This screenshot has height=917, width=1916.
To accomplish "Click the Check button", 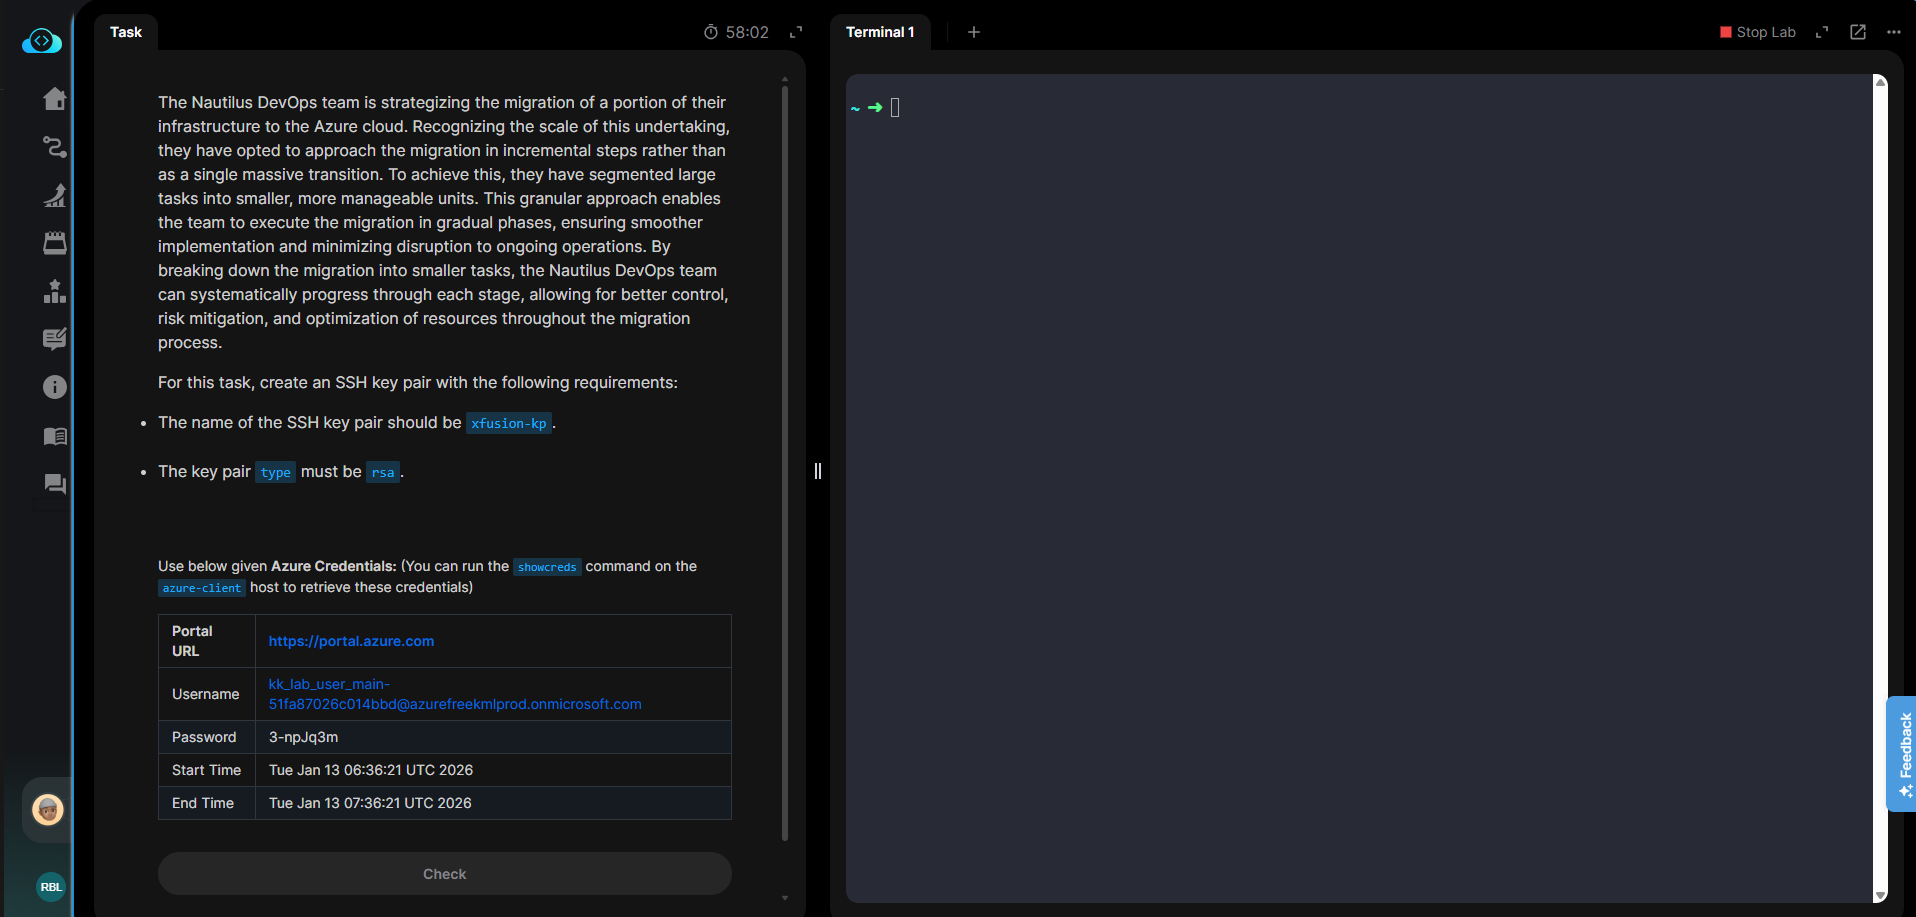I will pyautogui.click(x=445, y=874).
